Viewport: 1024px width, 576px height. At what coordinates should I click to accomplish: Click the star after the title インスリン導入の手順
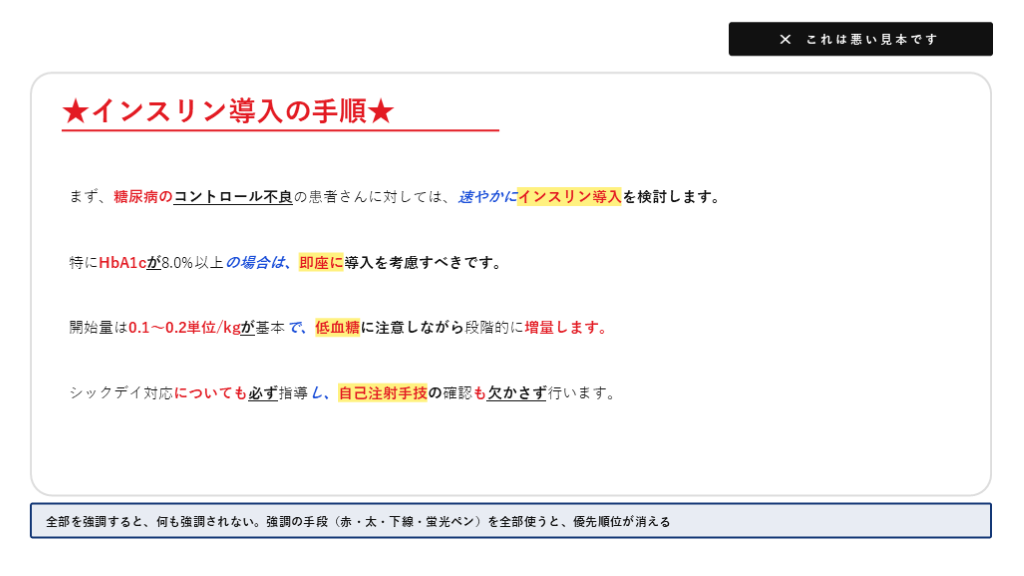point(381,112)
